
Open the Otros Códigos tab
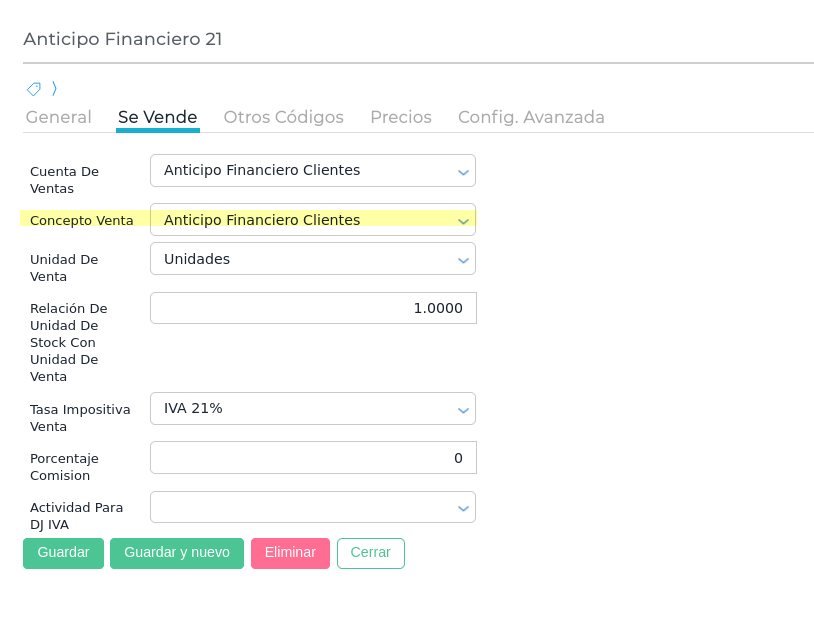tap(283, 117)
